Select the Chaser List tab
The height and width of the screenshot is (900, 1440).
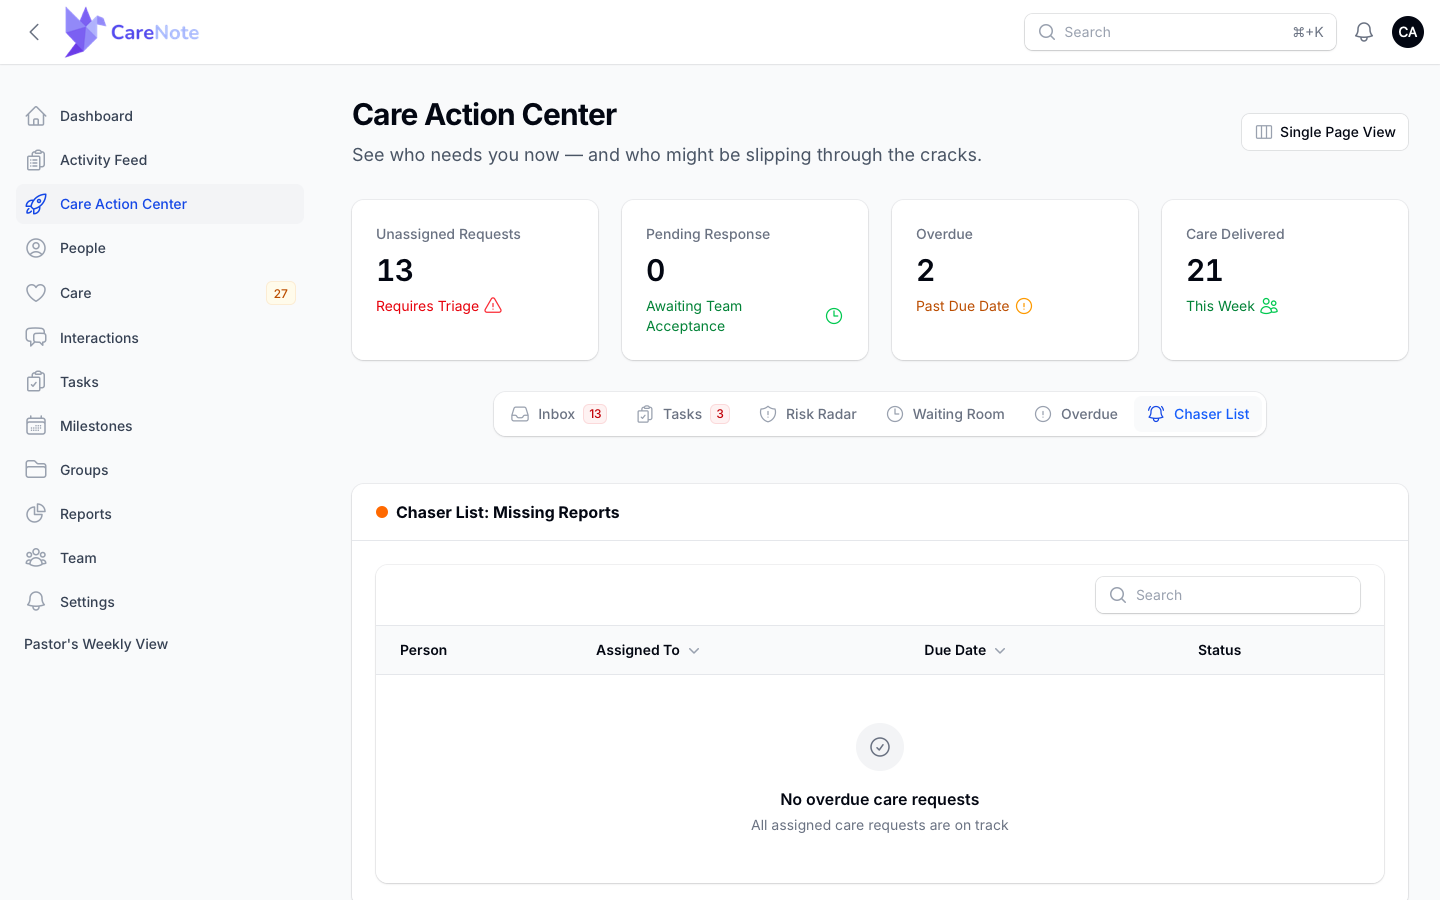(x=1198, y=414)
